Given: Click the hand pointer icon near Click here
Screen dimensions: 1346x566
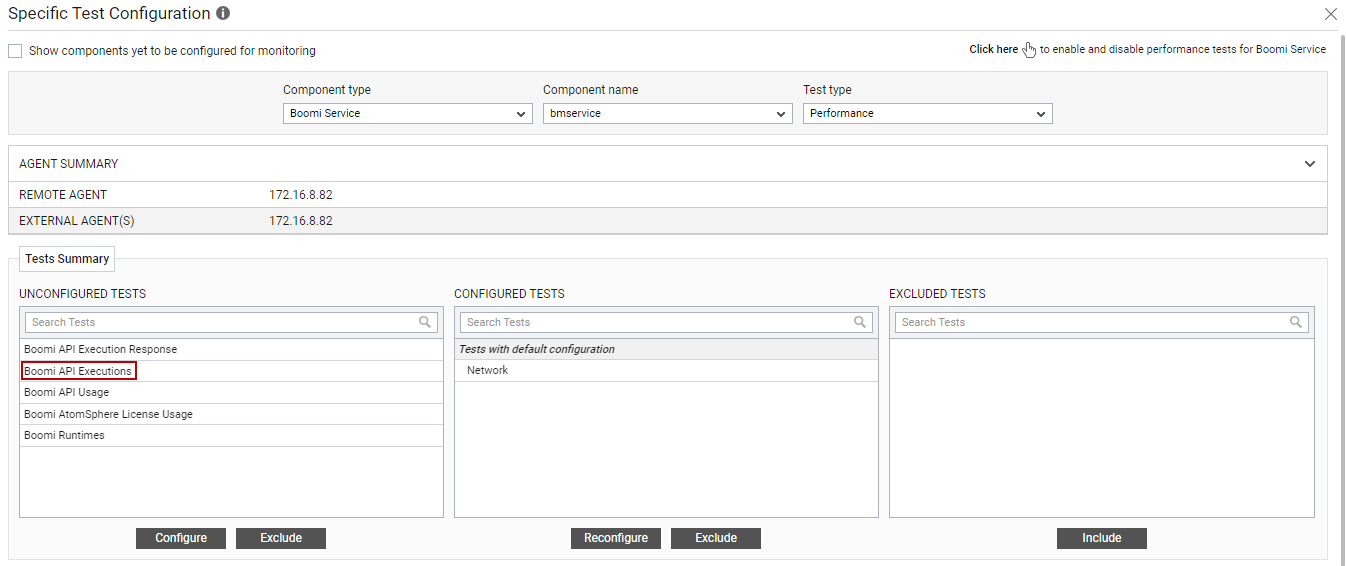Looking at the screenshot, I should click(x=1029, y=50).
